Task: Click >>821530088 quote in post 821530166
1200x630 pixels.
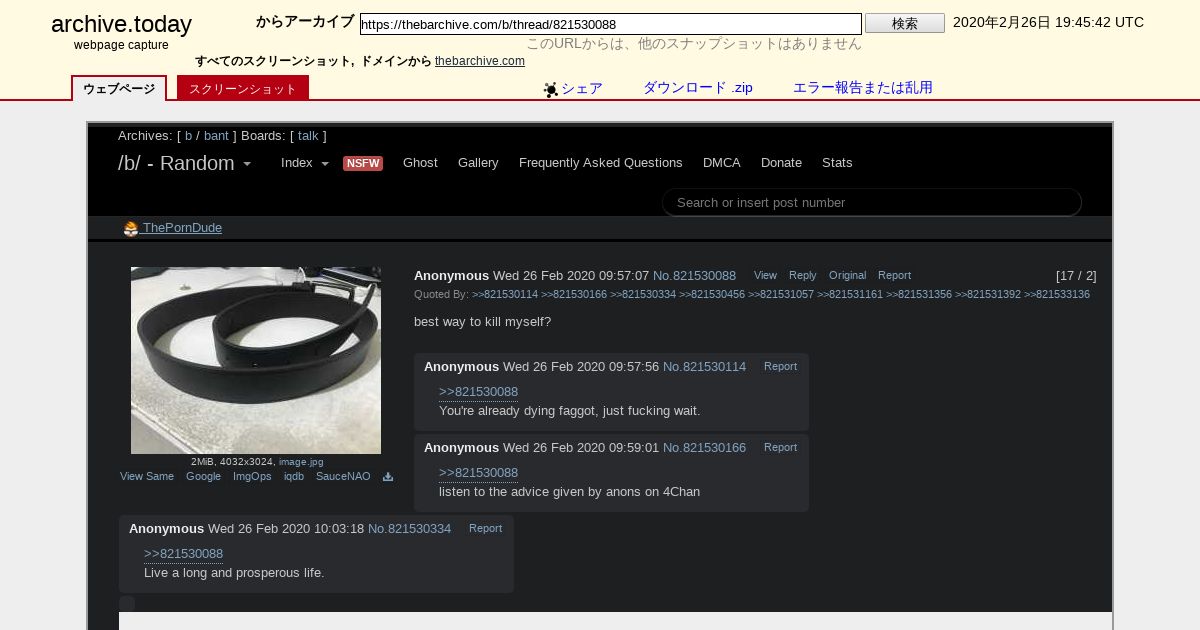Action: 478,473
